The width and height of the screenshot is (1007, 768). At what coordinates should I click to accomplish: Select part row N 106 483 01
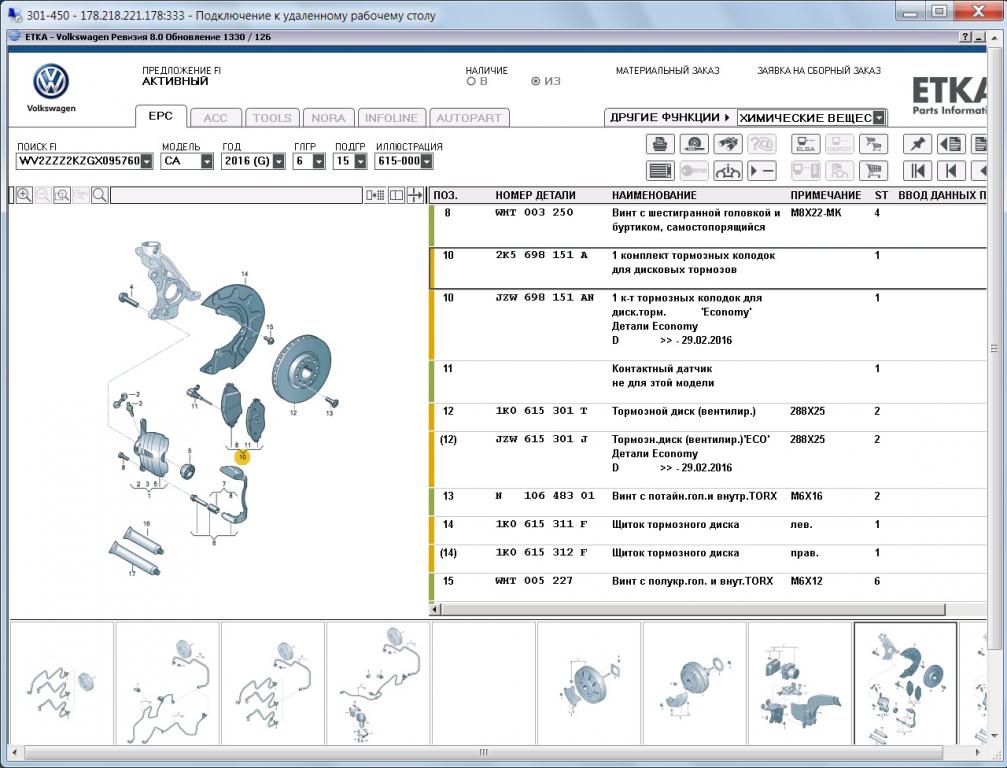[708, 502]
